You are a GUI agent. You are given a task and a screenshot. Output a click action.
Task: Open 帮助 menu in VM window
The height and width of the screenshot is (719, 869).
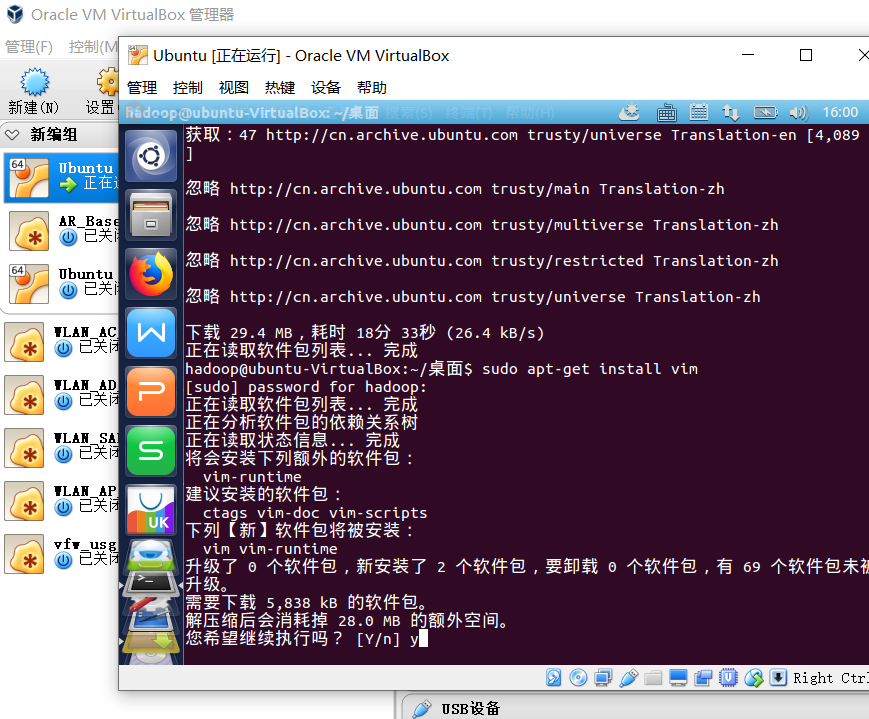pyautogui.click(x=372, y=88)
